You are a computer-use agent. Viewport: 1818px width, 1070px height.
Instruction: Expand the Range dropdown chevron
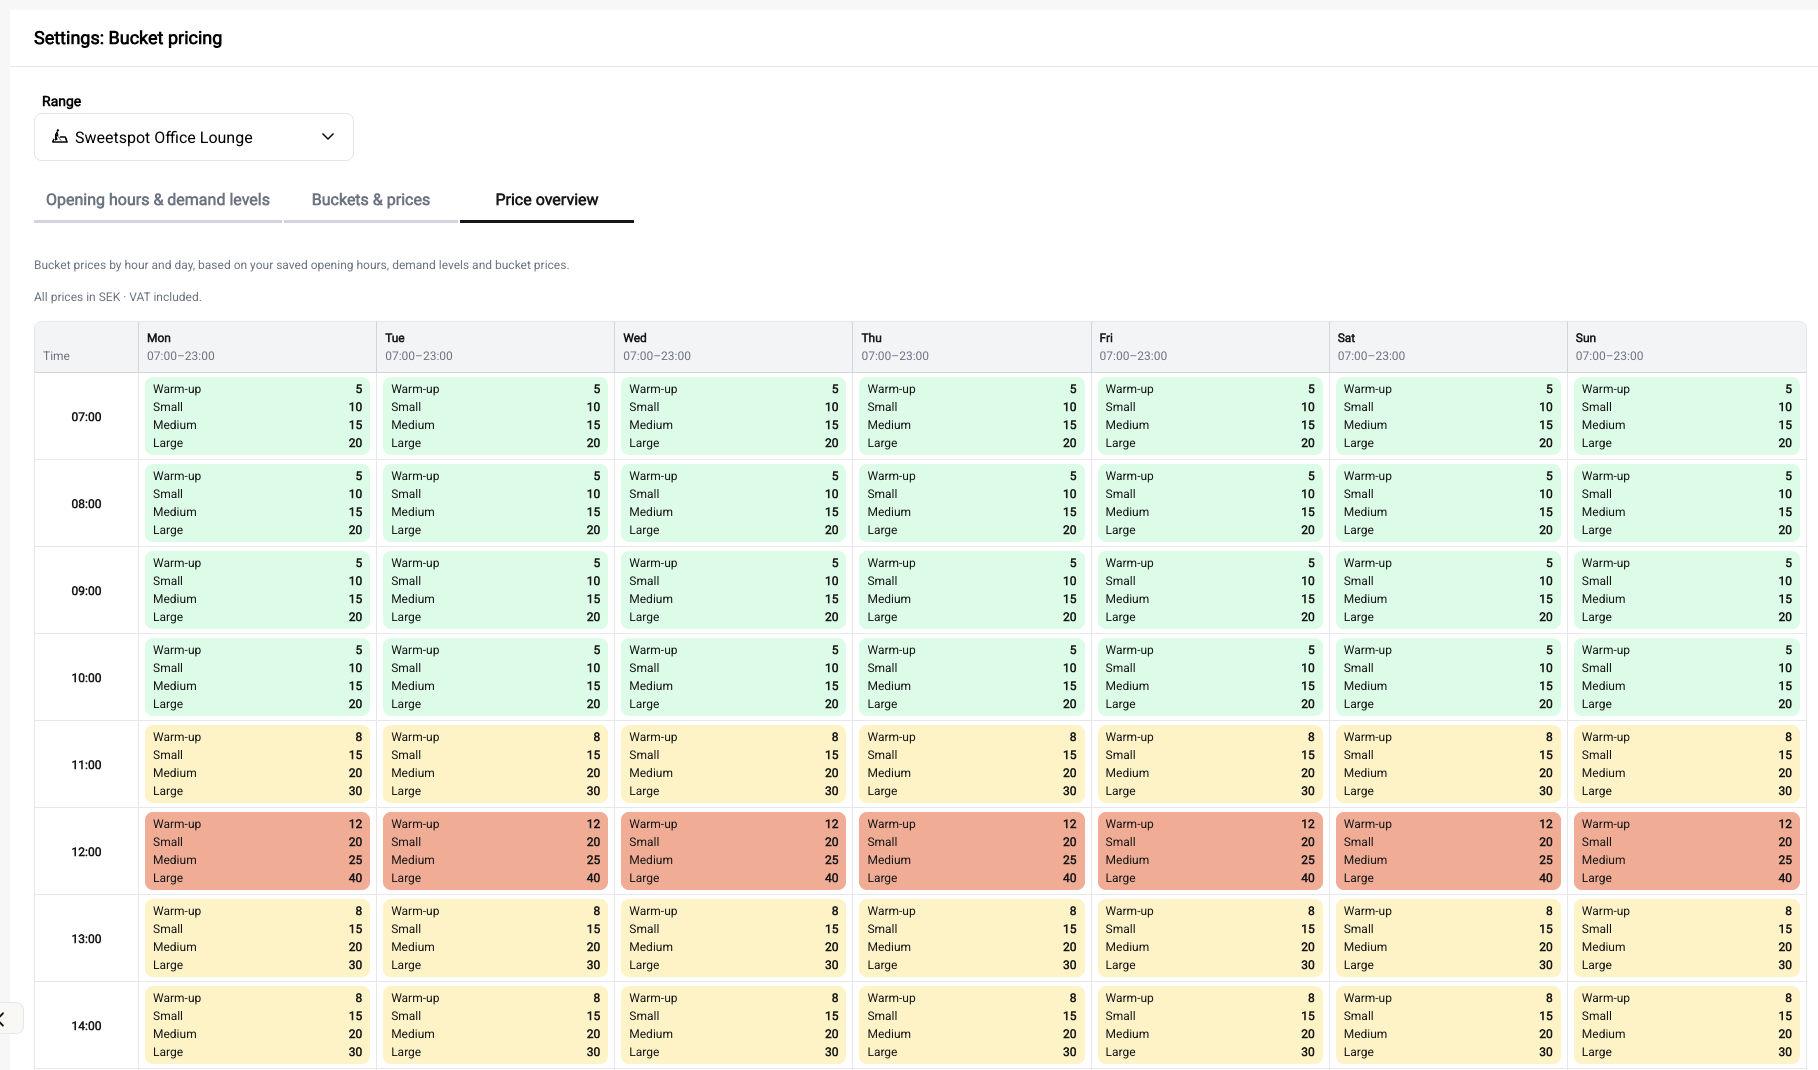(x=328, y=137)
